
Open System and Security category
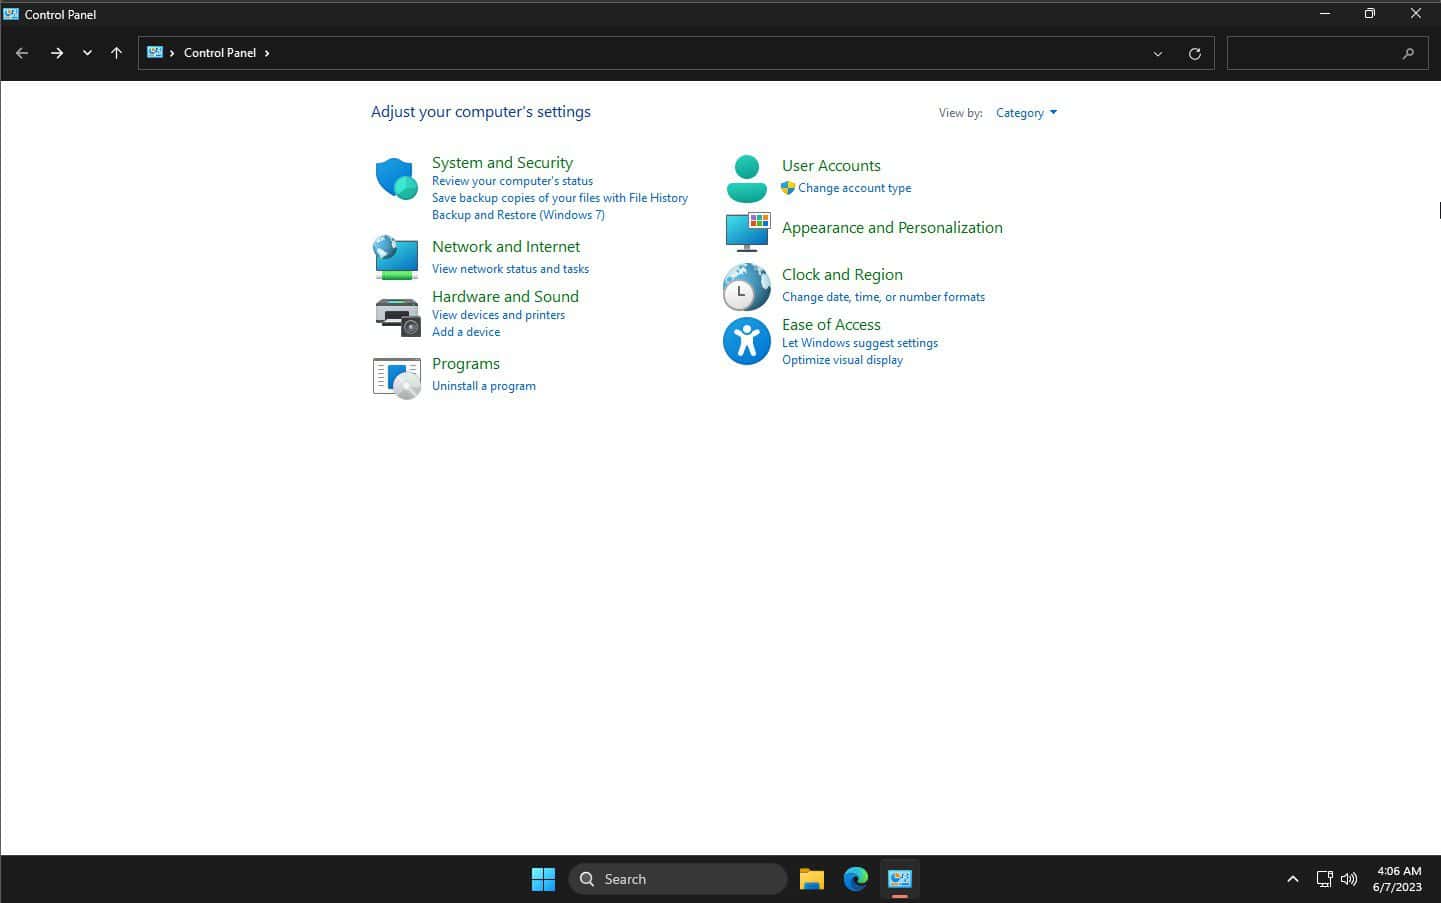[502, 162]
